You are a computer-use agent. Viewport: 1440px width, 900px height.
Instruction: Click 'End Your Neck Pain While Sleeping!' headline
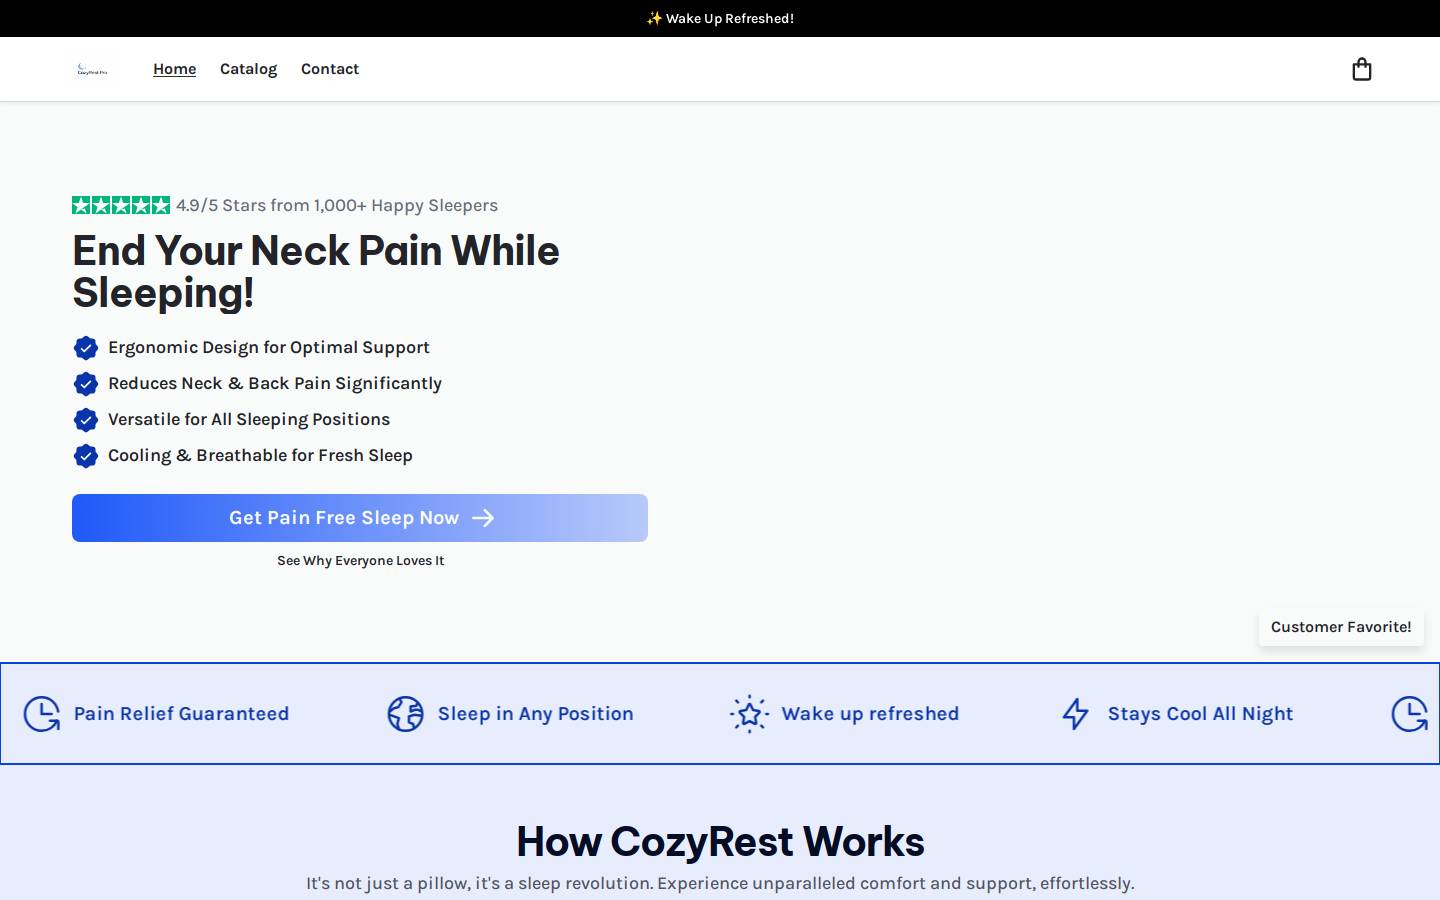[316, 271]
